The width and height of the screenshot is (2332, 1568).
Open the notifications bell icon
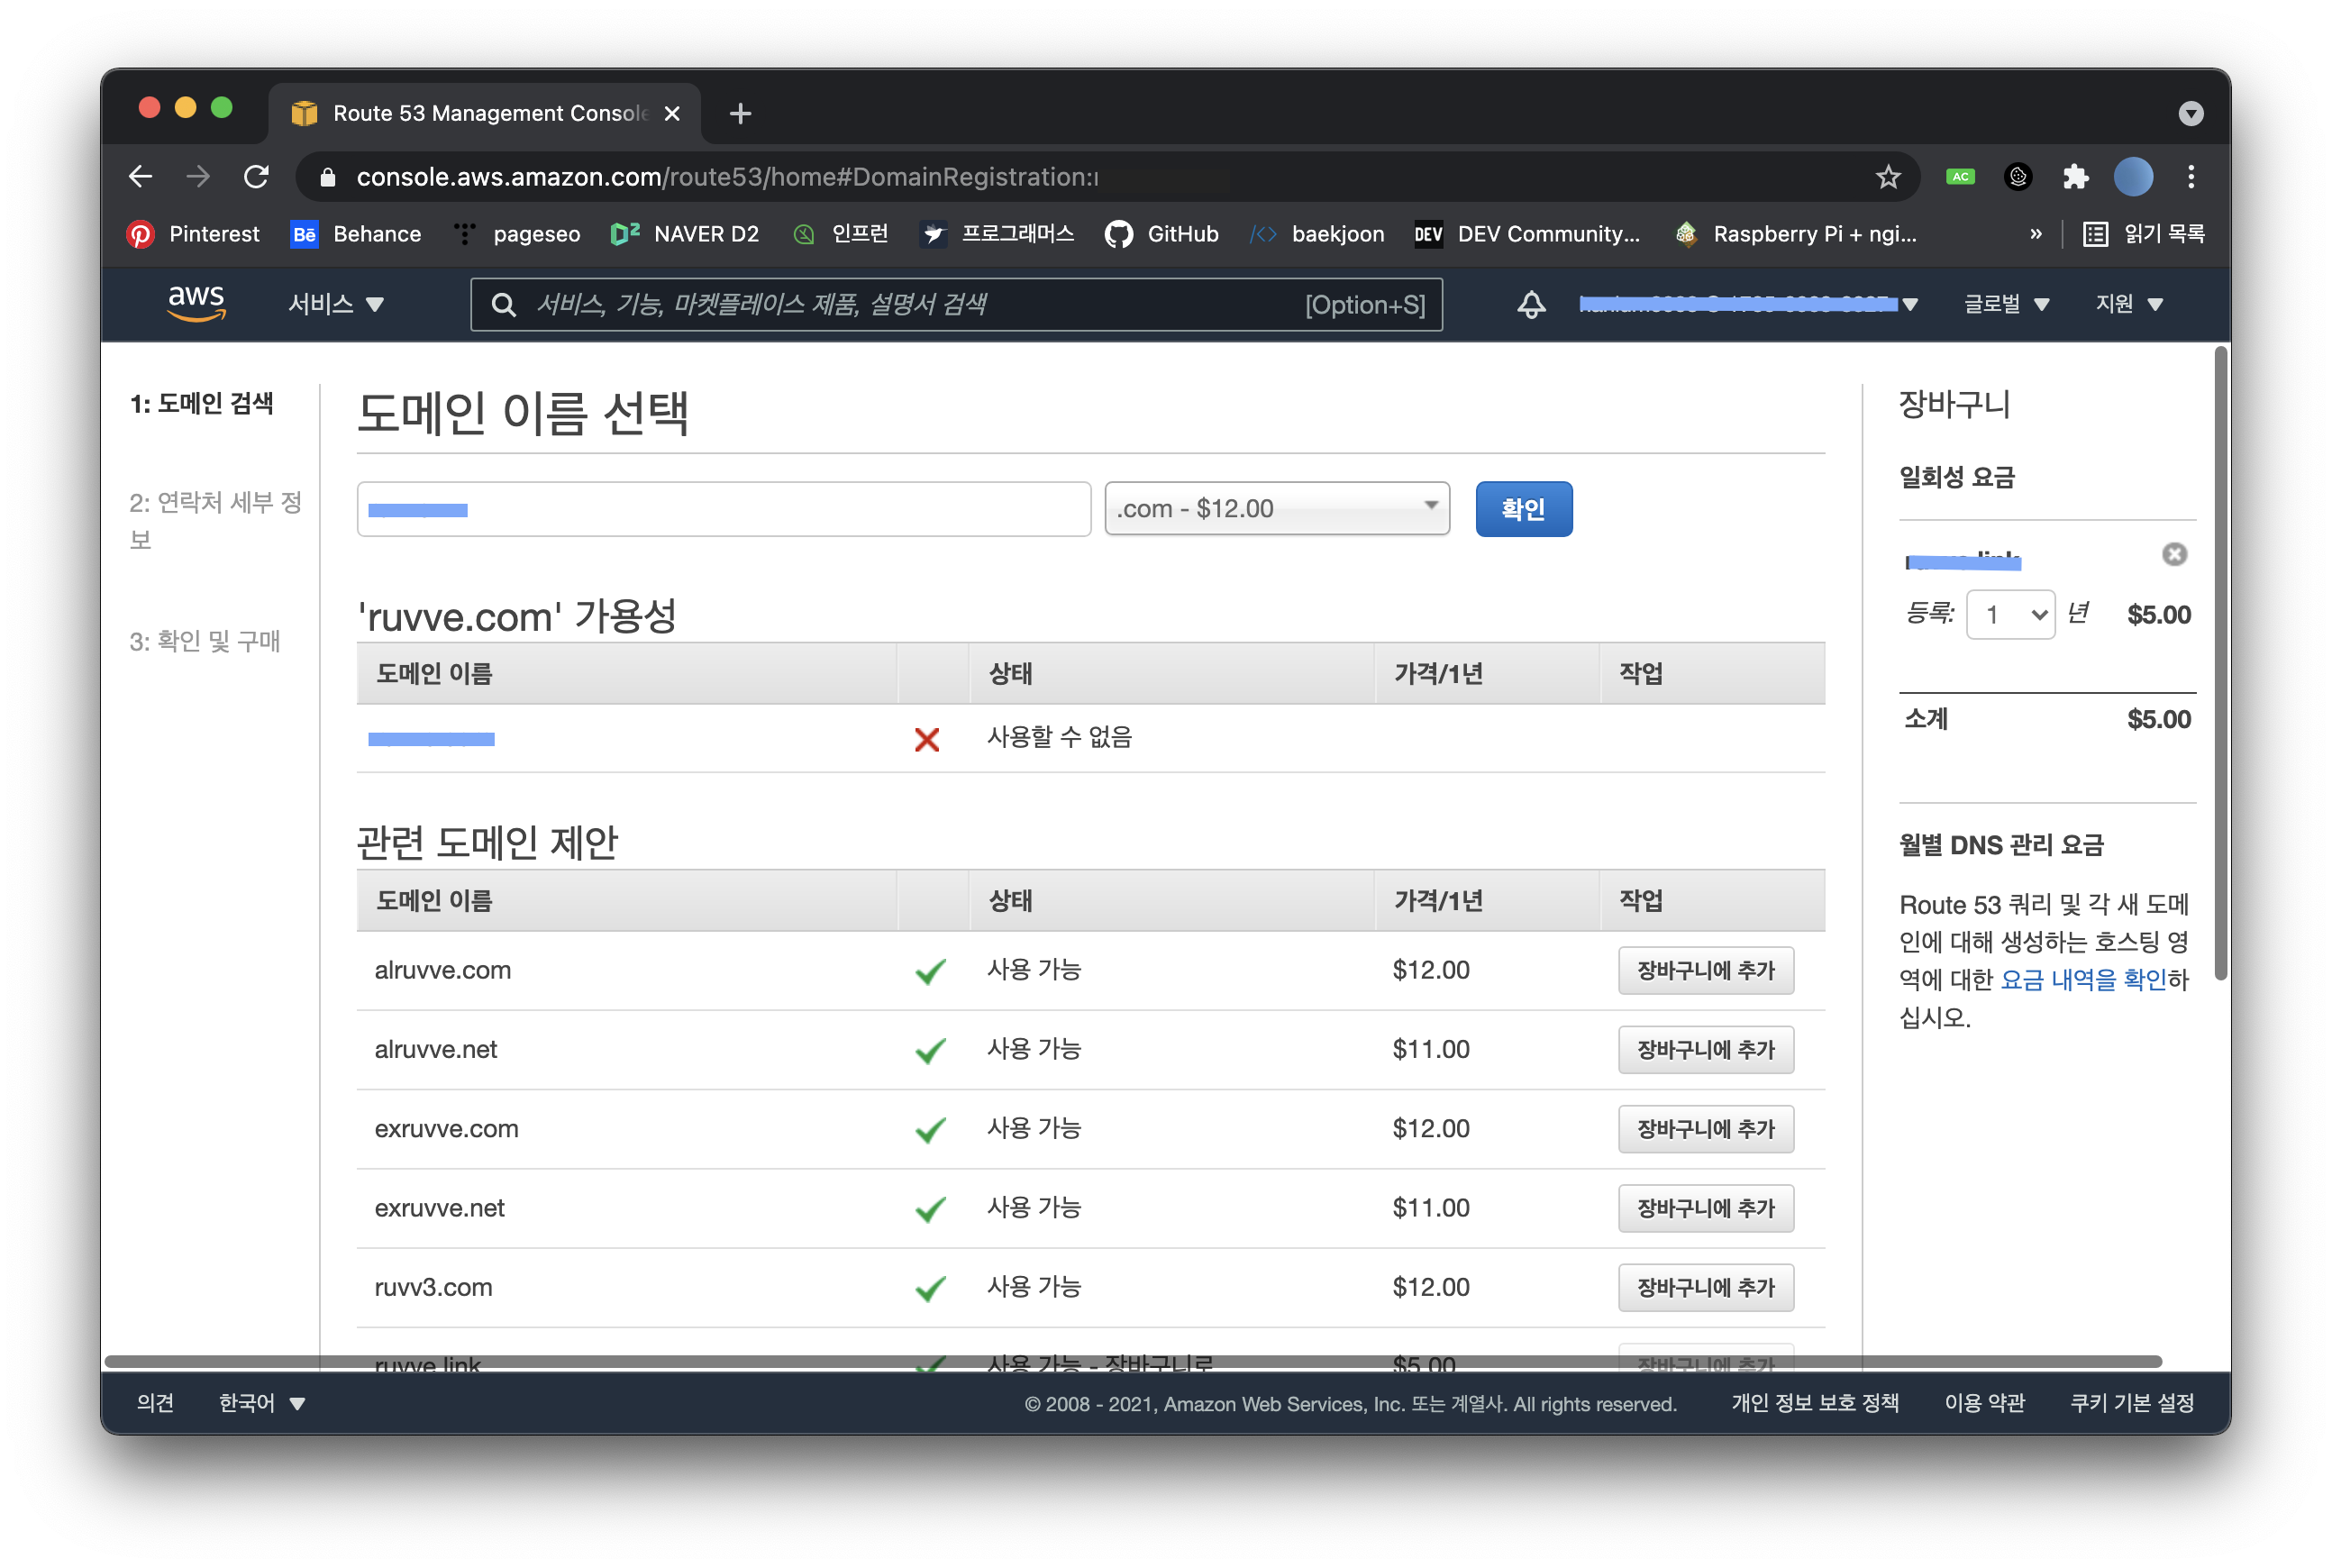point(1531,304)
